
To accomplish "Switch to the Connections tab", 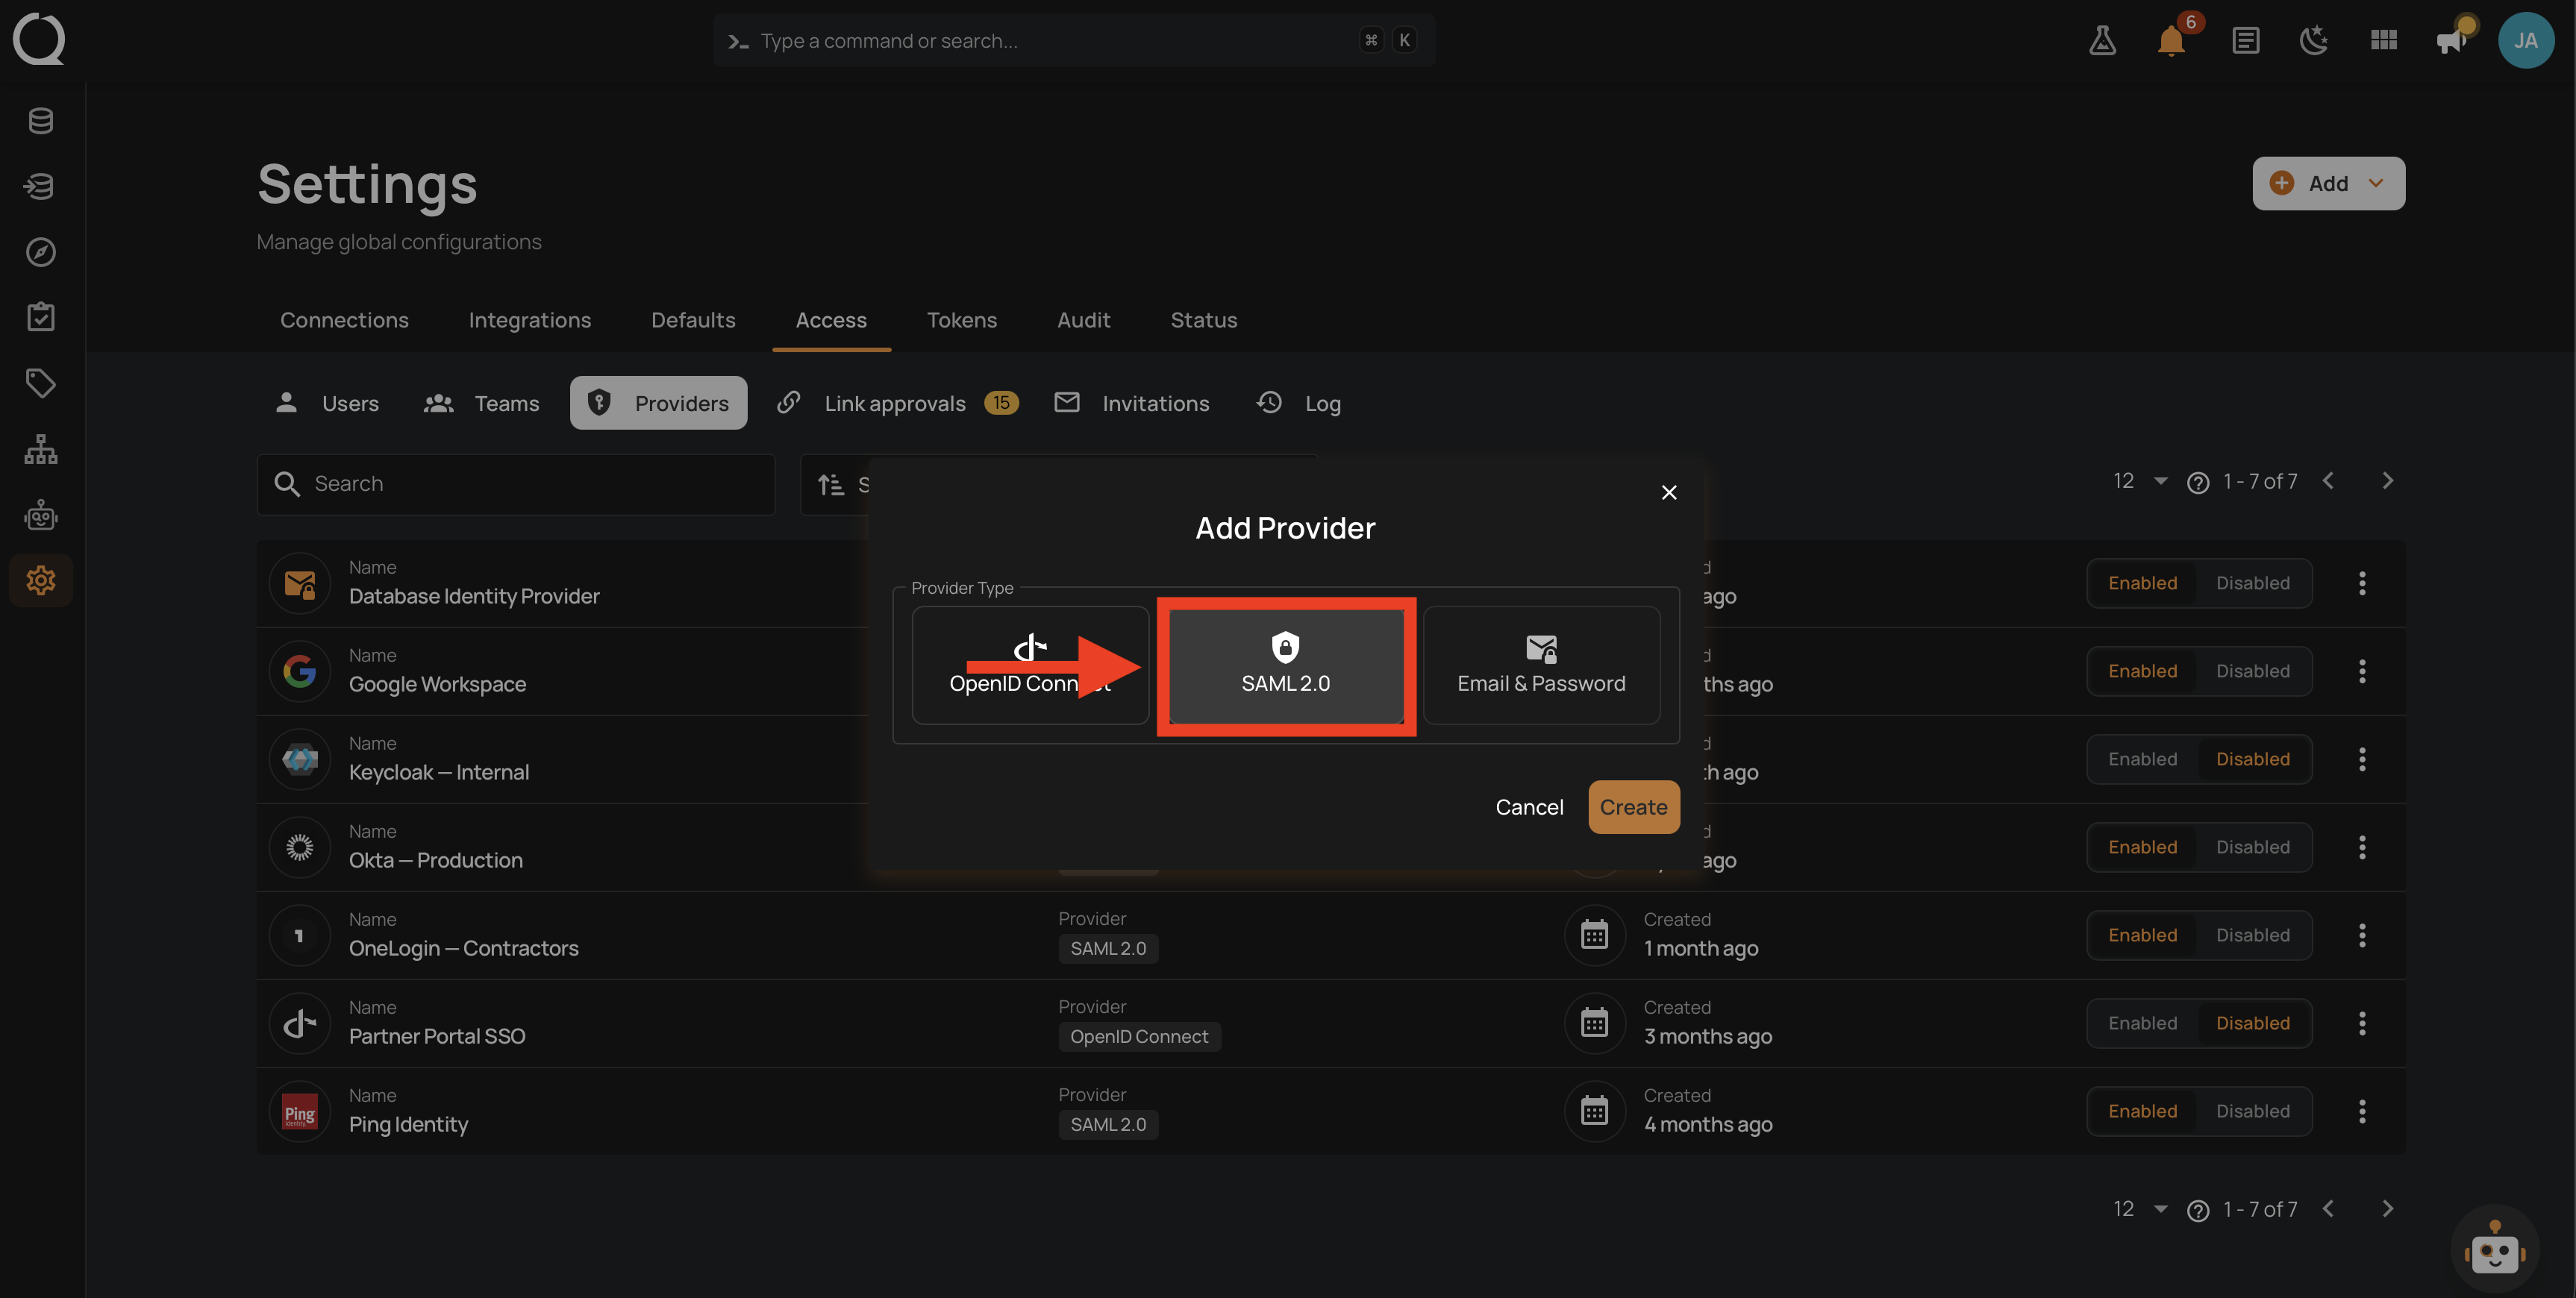I will 344,320.
